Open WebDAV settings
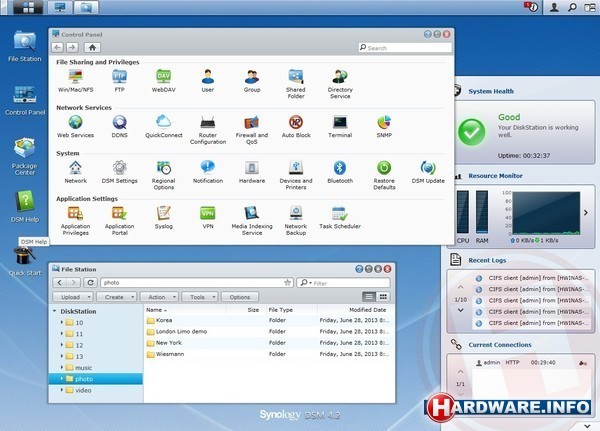Screen dimensions: 600x431 click(x=163, y=81)
